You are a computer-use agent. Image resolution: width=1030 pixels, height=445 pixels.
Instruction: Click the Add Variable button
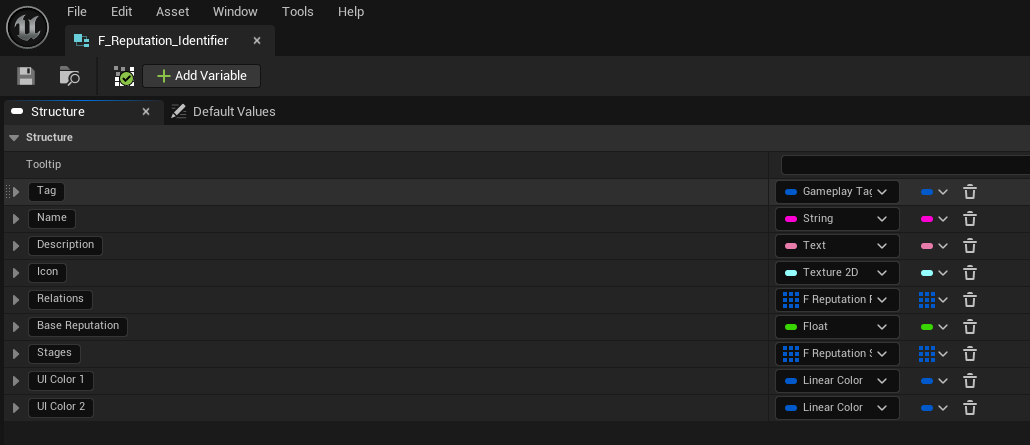[202, 76]
